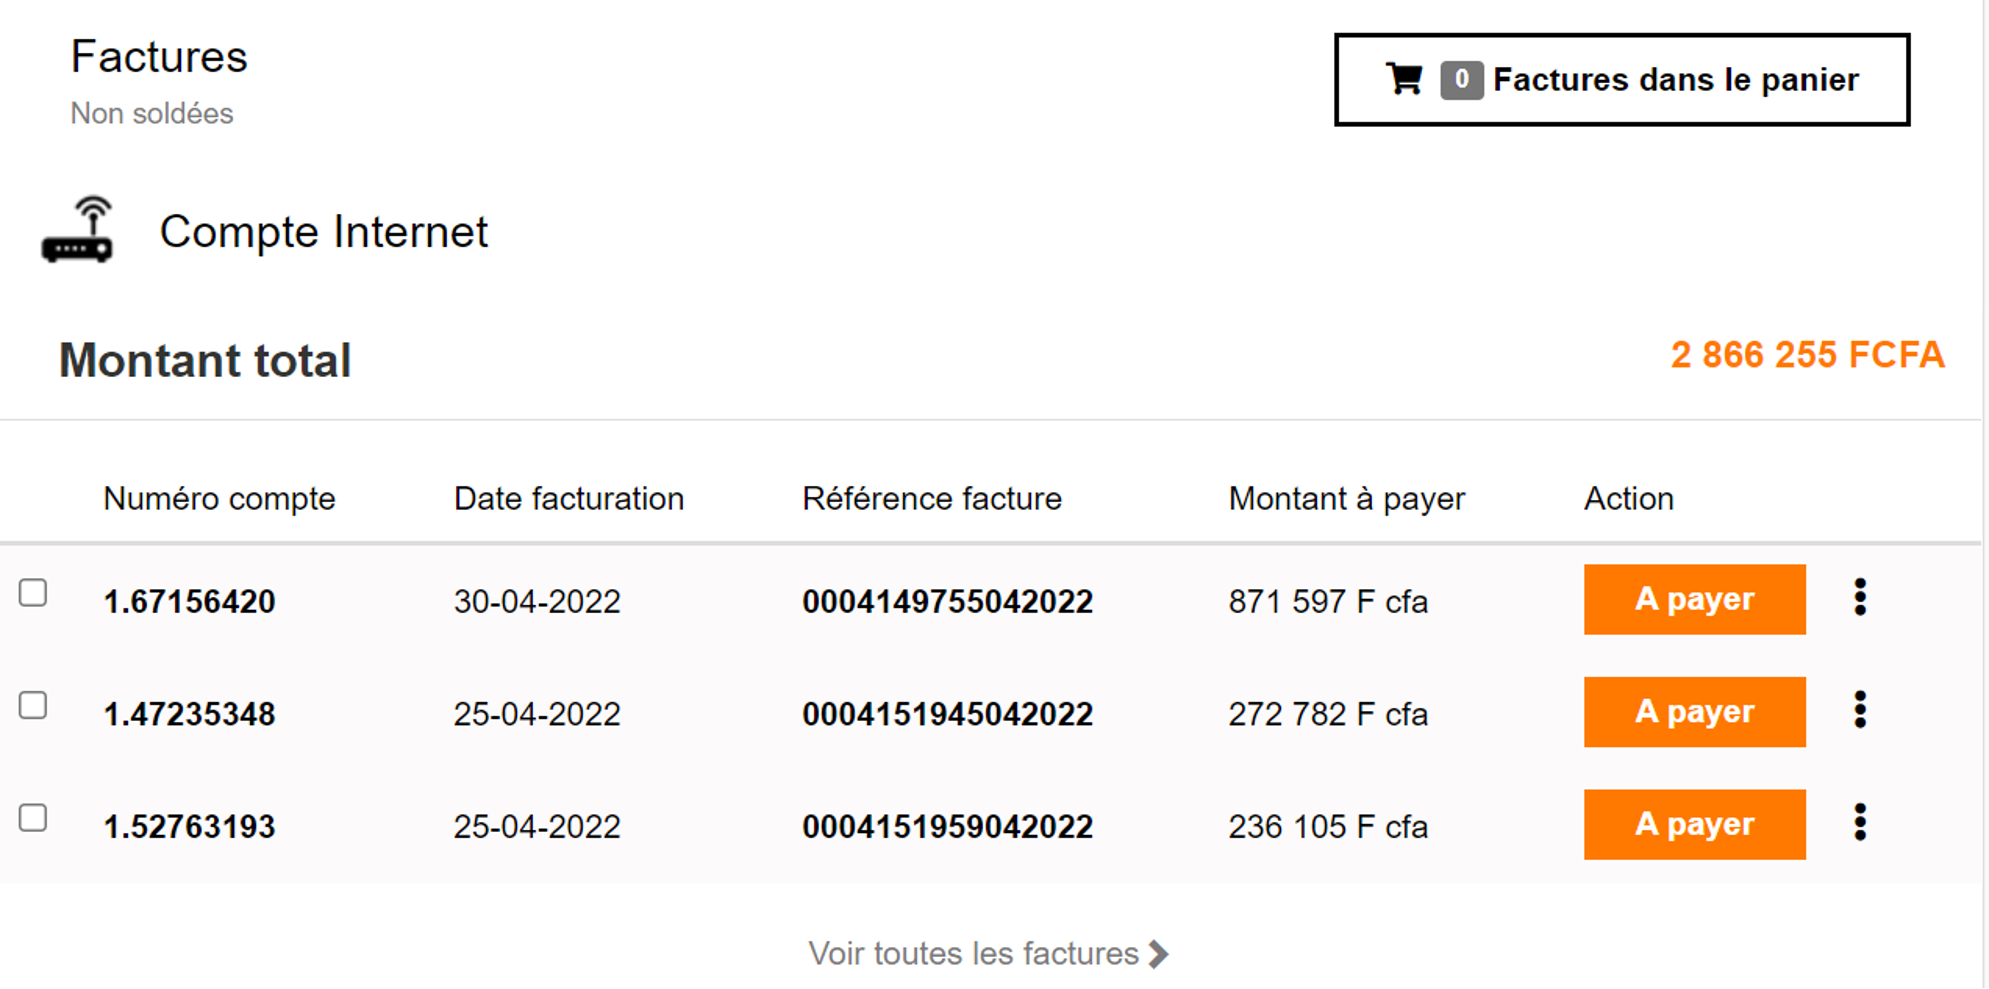1989x989 pixels.
Task: Open options menu for invoice 0004149755042022
Action: tap(1859, 598)
